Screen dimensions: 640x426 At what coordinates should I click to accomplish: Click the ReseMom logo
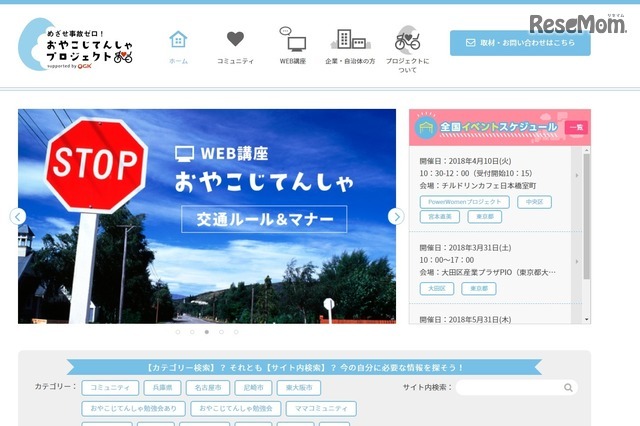point(577,24)
